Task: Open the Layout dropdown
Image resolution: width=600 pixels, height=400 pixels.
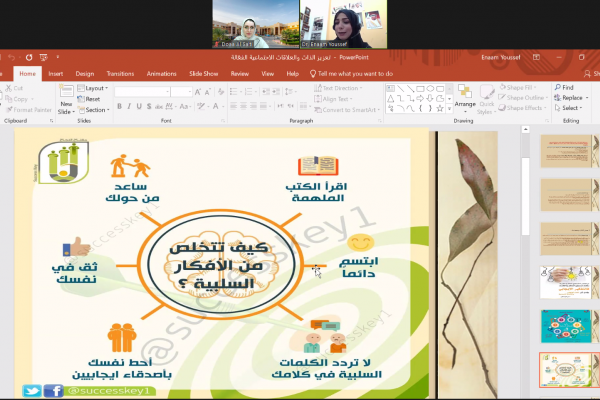Action: pyautogui.click(x=96, y=88)
